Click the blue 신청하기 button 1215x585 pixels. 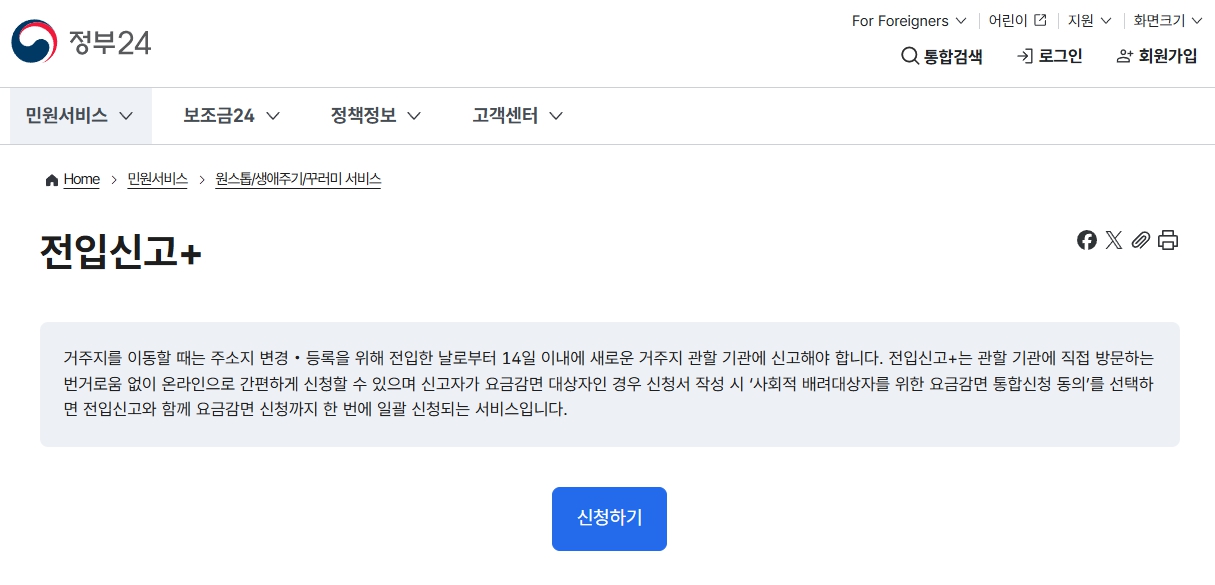point(608,518)
